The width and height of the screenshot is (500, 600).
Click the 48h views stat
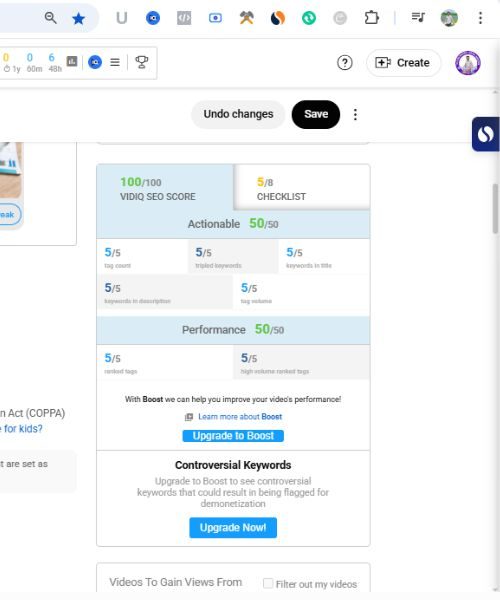[55, 63]
